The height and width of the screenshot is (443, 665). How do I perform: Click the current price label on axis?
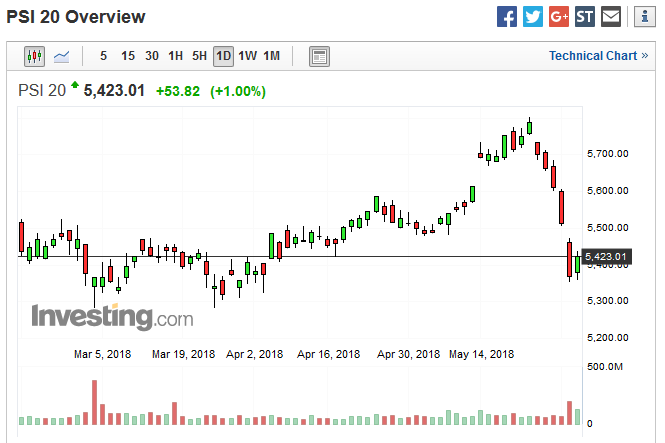tap(606, 256)
